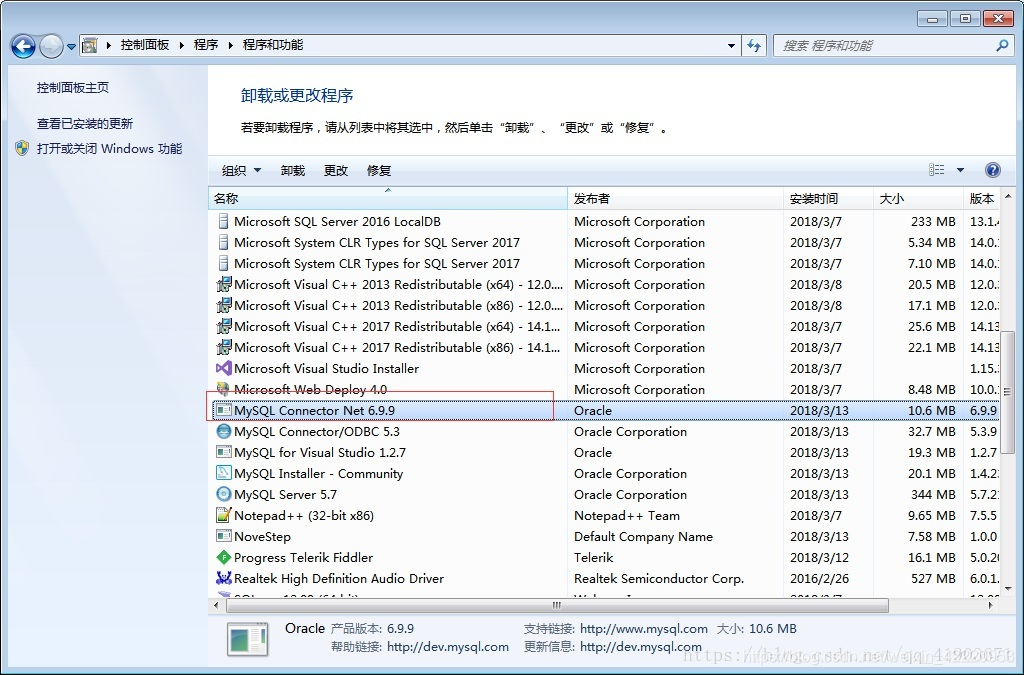This screenshot has width=1024, height=675.
Task: Click the vertical scrollbar down arrow
Action: pyautogui.click(x=1008, y=588)
